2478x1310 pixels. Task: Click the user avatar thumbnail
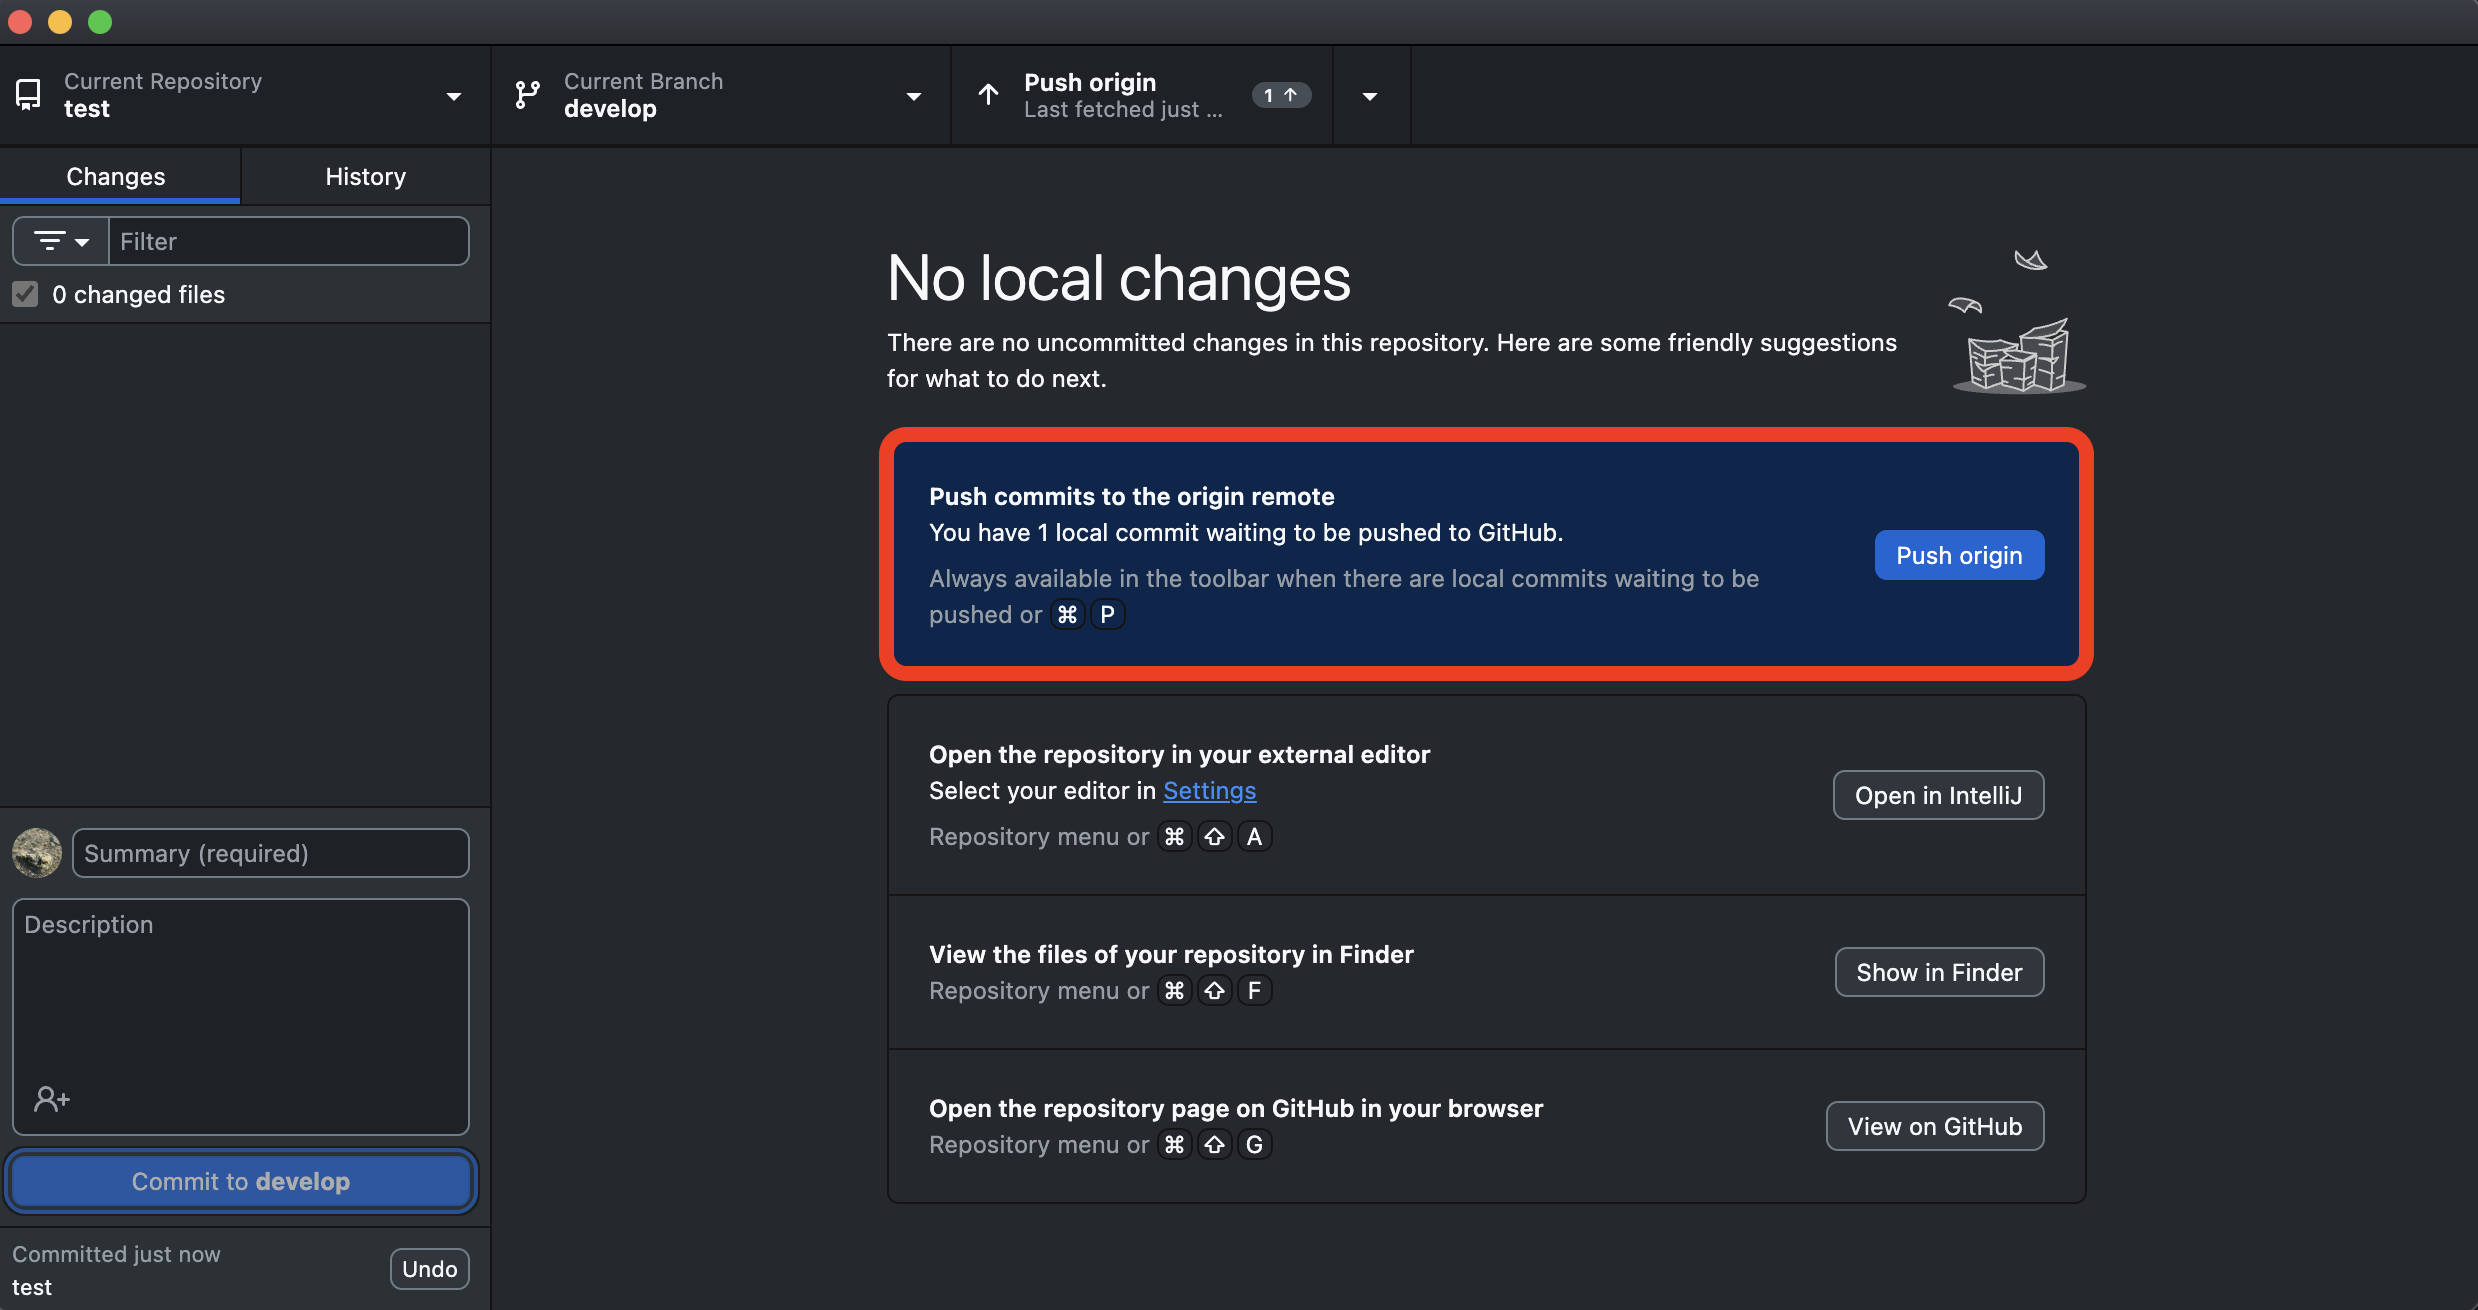pyautogui.click(x=37, y=853)
